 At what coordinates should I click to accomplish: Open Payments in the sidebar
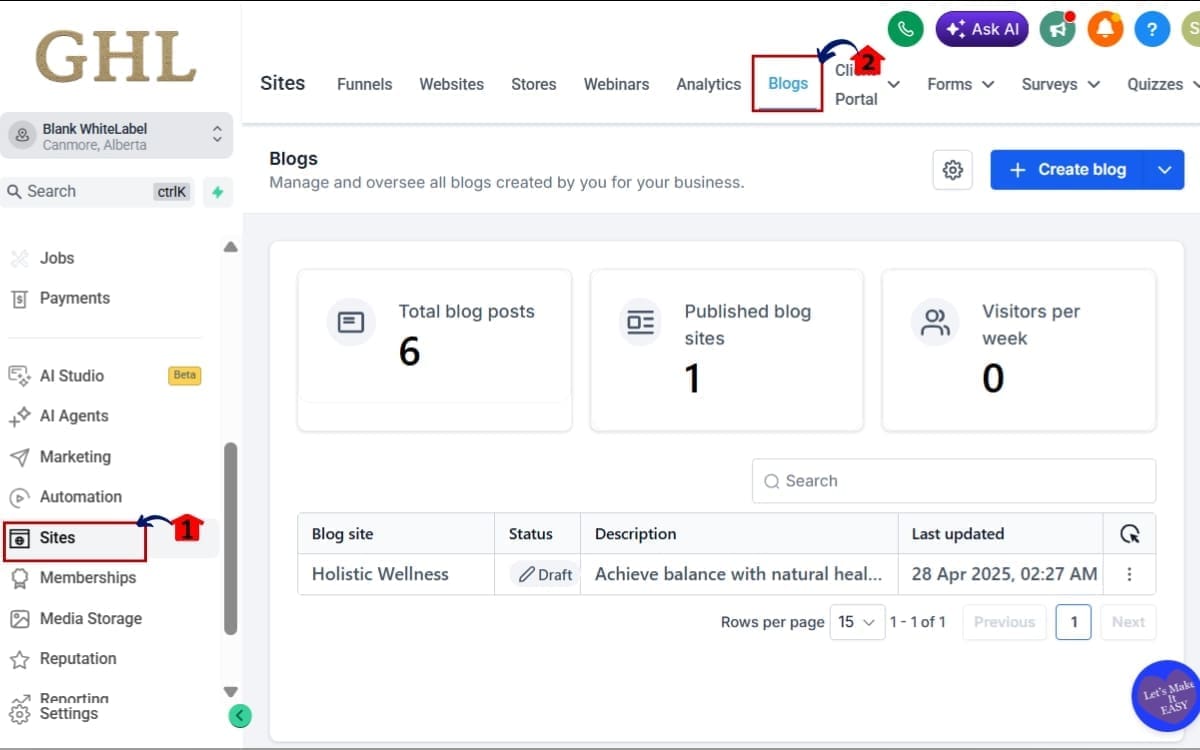(74, 298)
